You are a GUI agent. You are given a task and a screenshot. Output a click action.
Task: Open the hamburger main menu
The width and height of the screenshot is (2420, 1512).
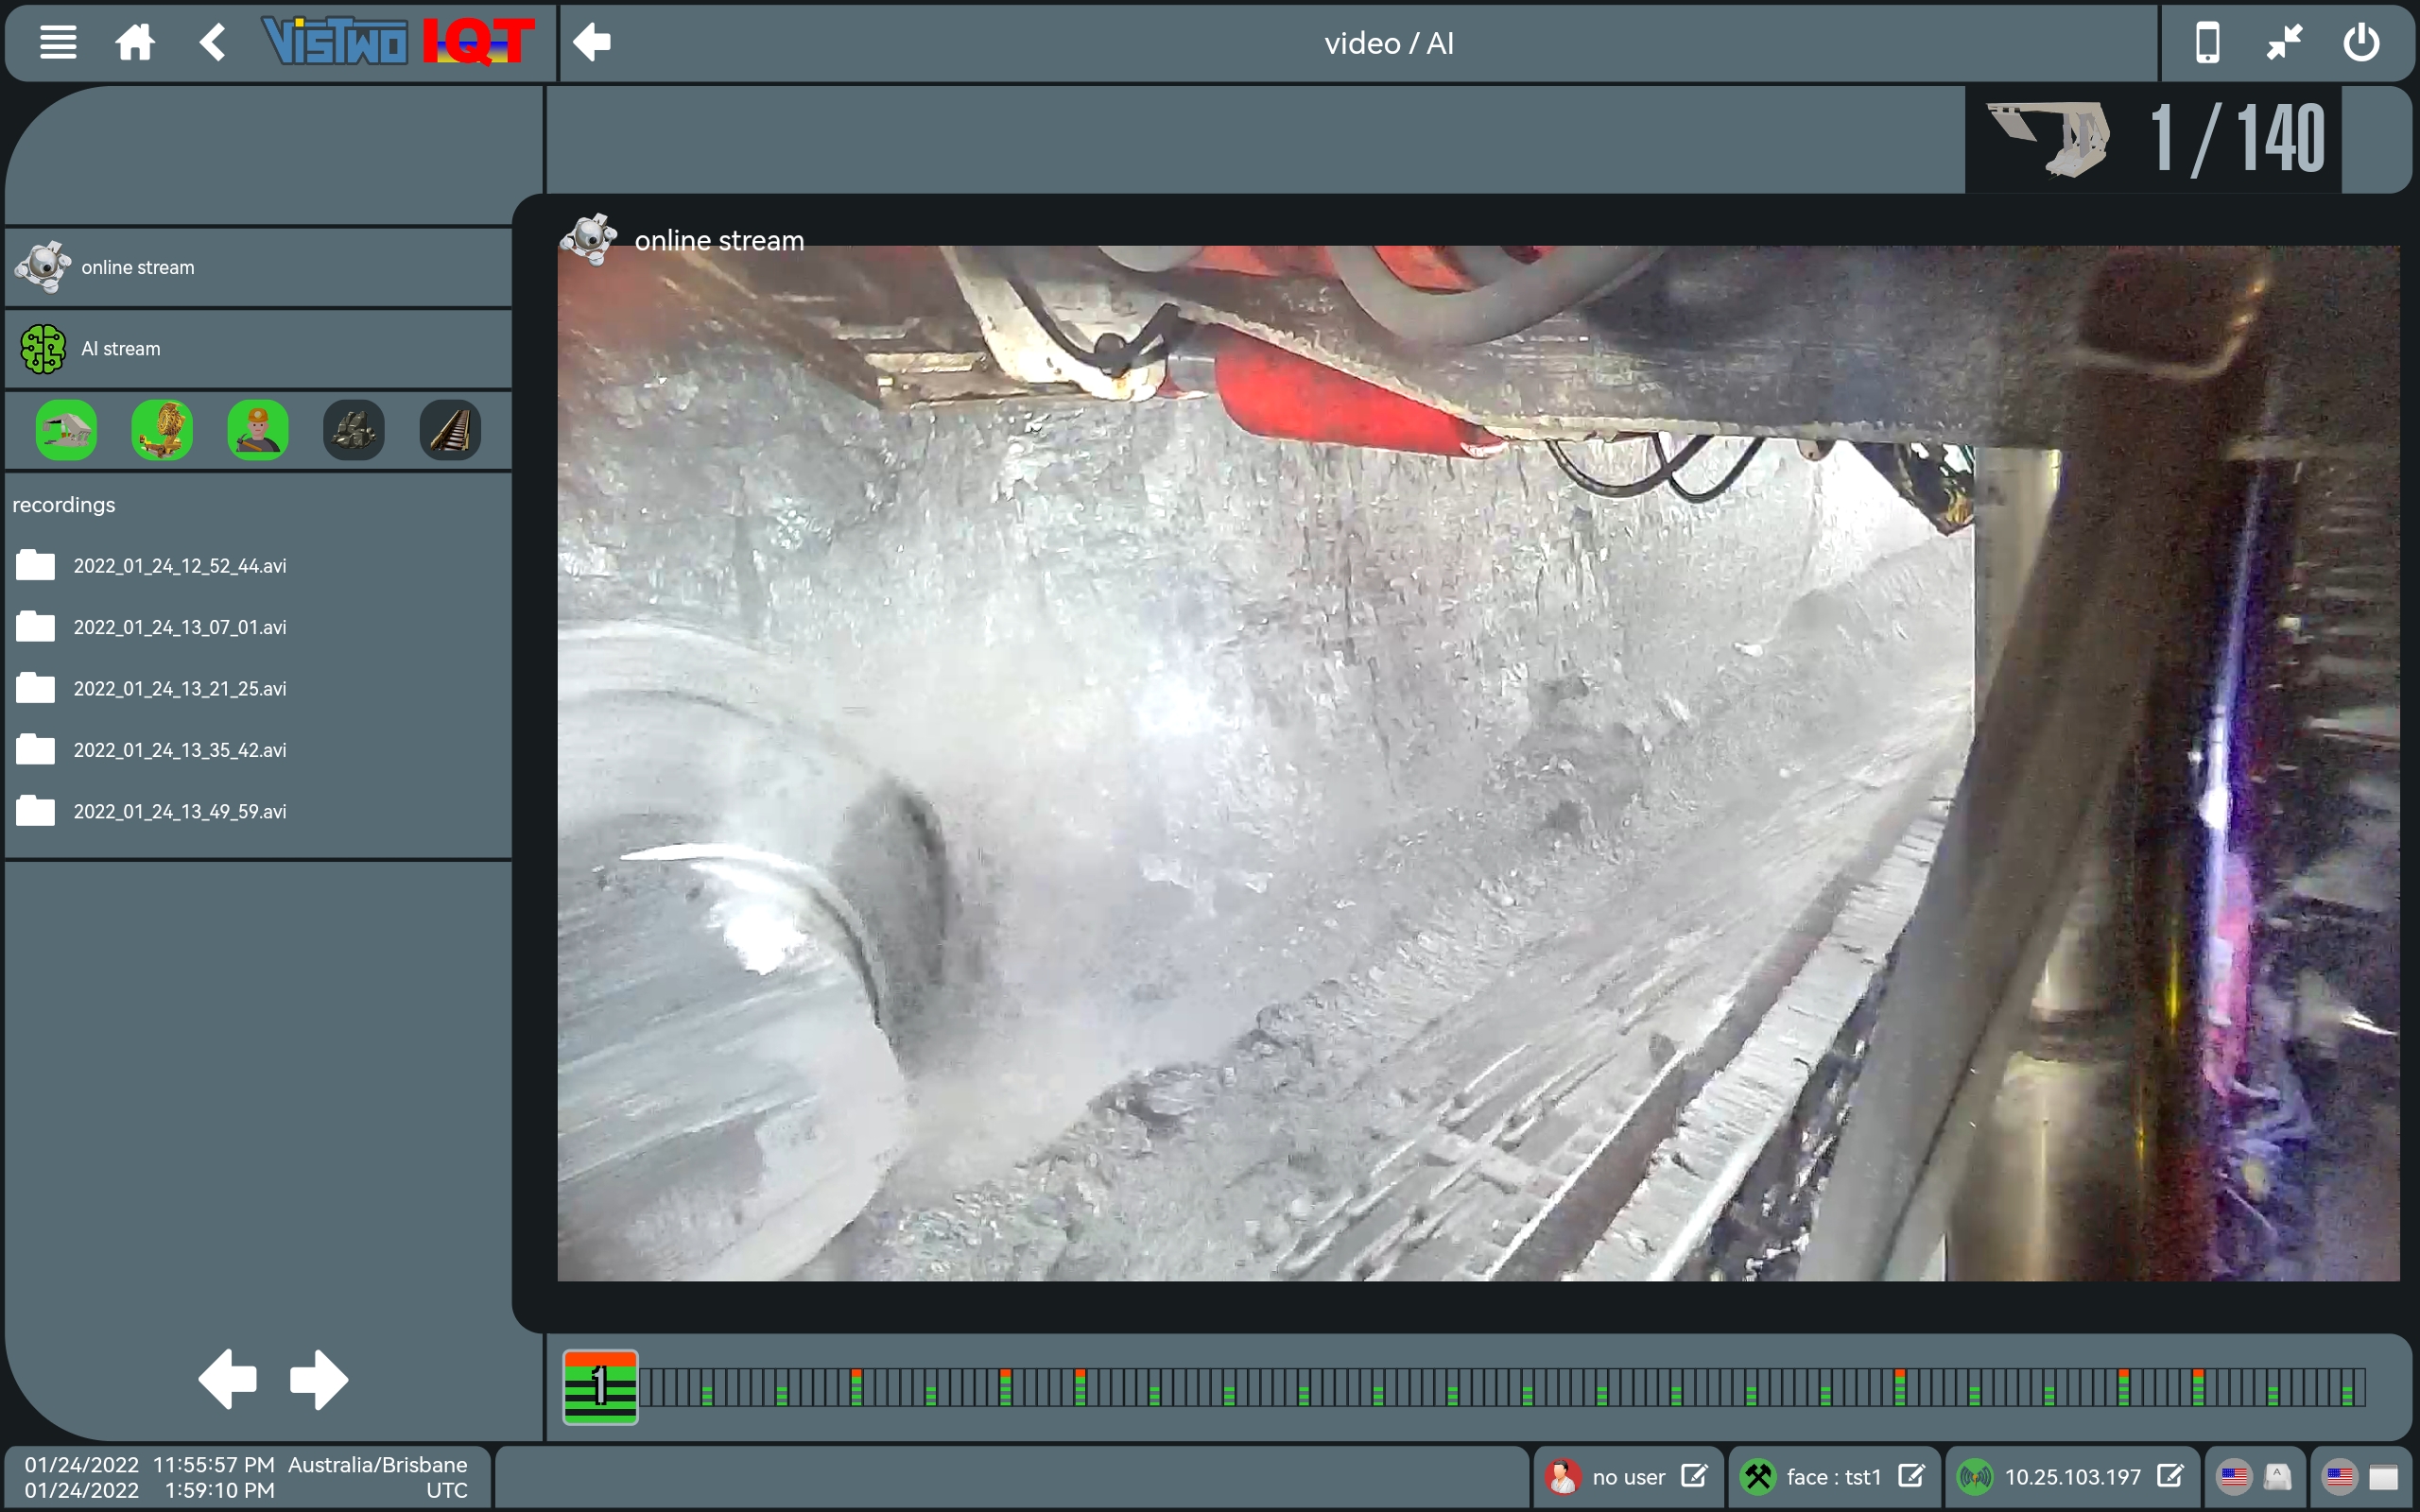(58, 43)
